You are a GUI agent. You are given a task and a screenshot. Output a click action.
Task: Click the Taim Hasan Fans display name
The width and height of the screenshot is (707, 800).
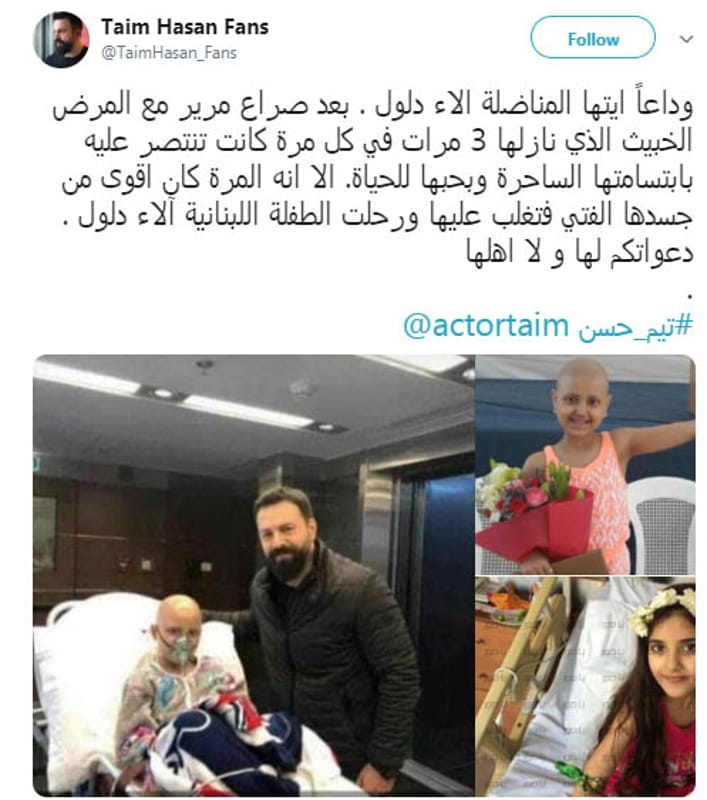pos(185,27)
